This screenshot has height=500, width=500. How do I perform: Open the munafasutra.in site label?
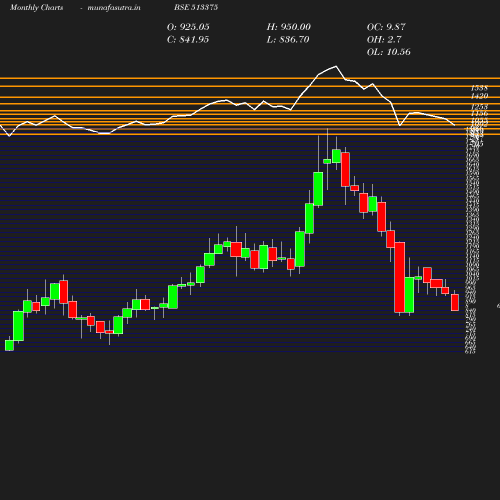(114, 8)
